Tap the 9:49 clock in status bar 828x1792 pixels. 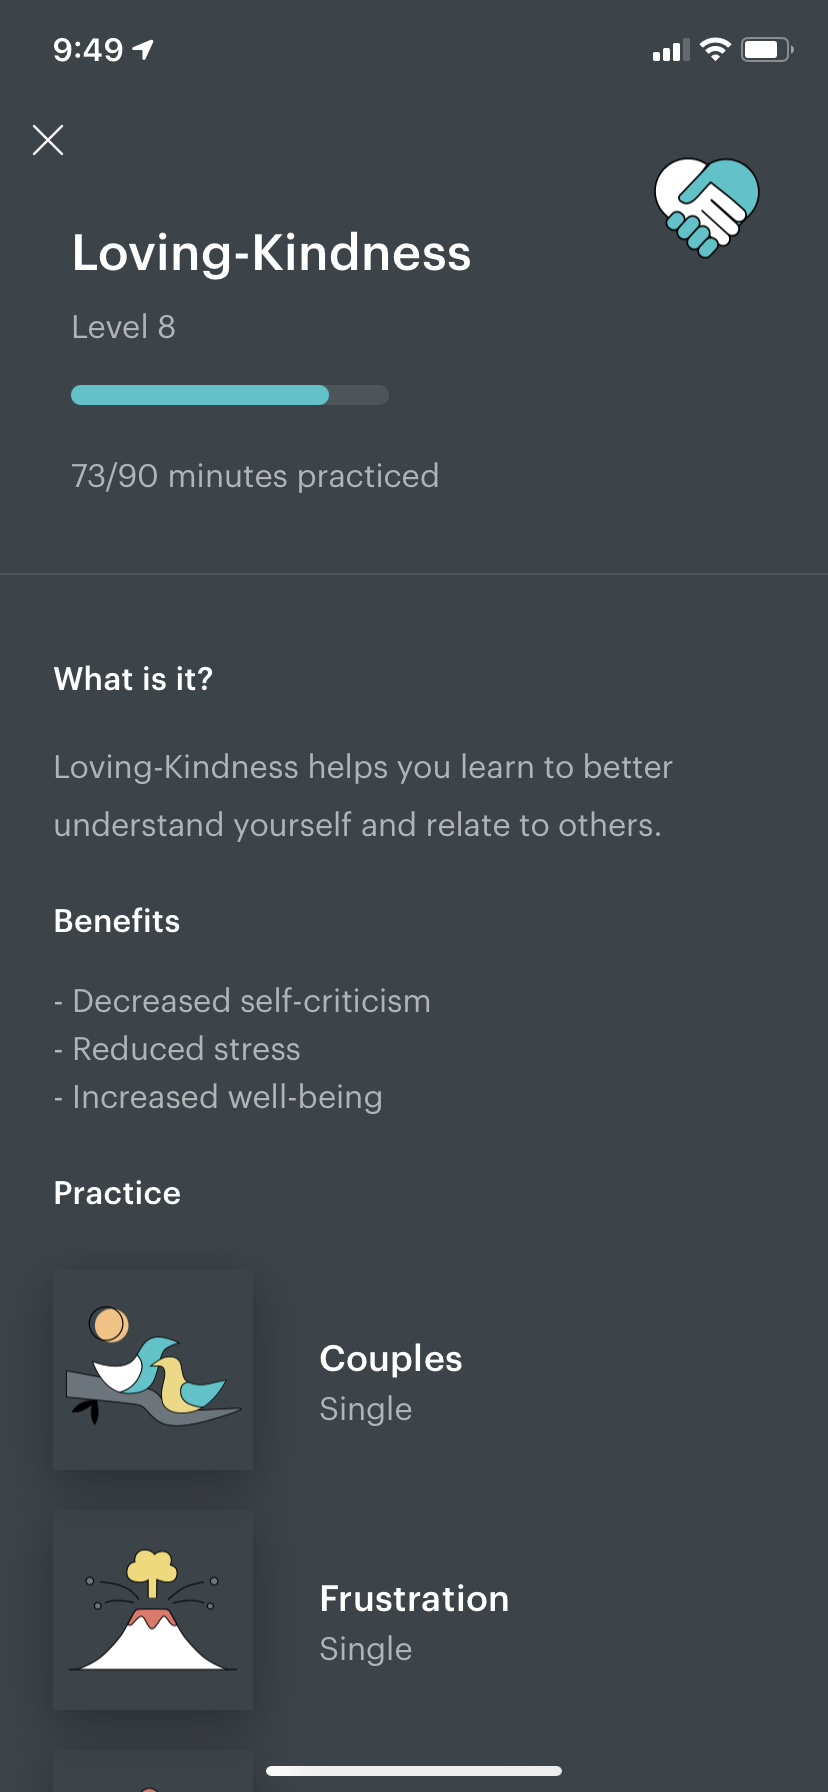point(88,49)
